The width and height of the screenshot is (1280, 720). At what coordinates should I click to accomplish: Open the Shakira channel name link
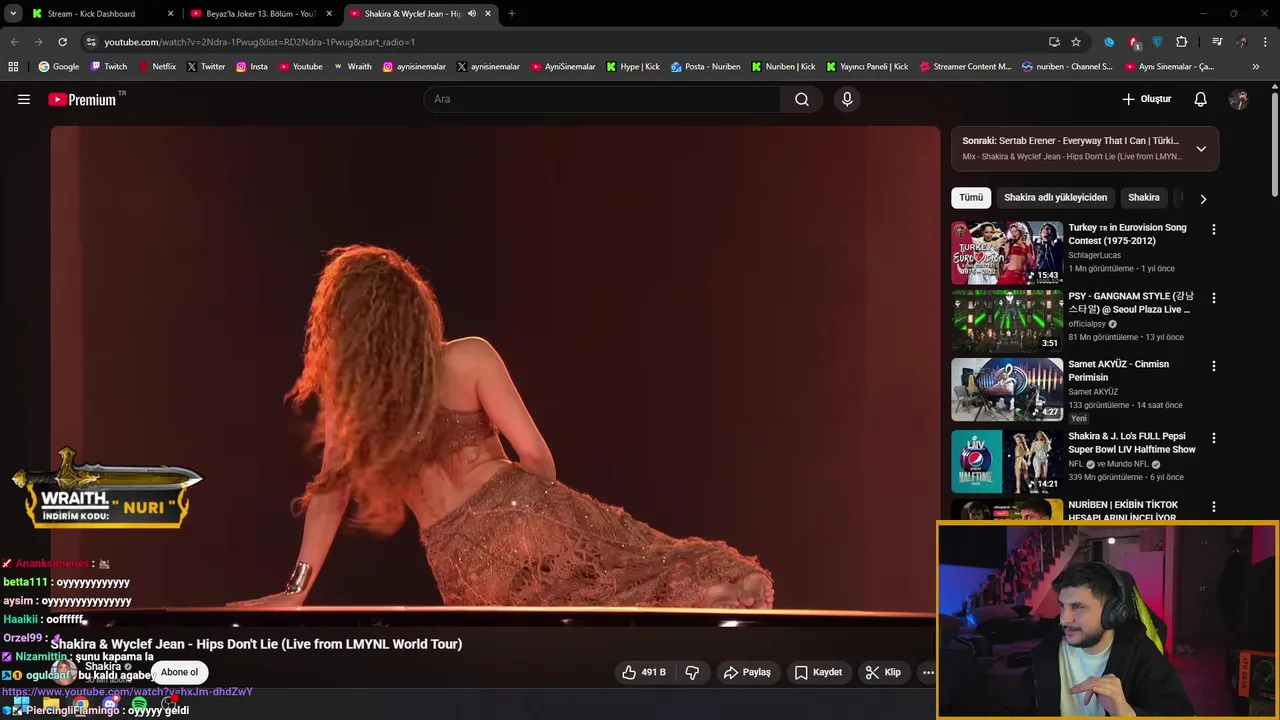tap(103, 666)
